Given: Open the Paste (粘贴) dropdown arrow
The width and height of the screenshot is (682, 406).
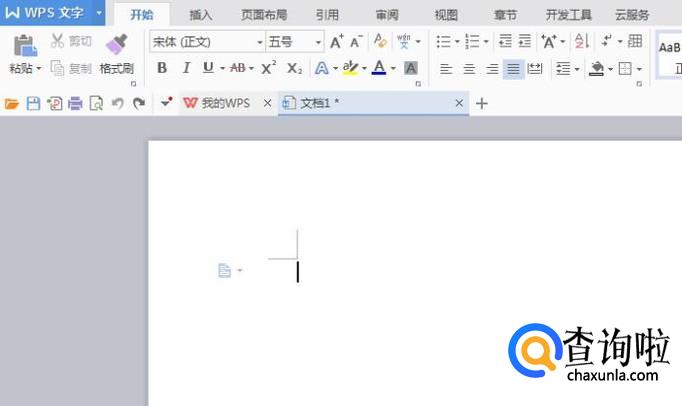Looking at the screenshot, I should tap(39, 68).
